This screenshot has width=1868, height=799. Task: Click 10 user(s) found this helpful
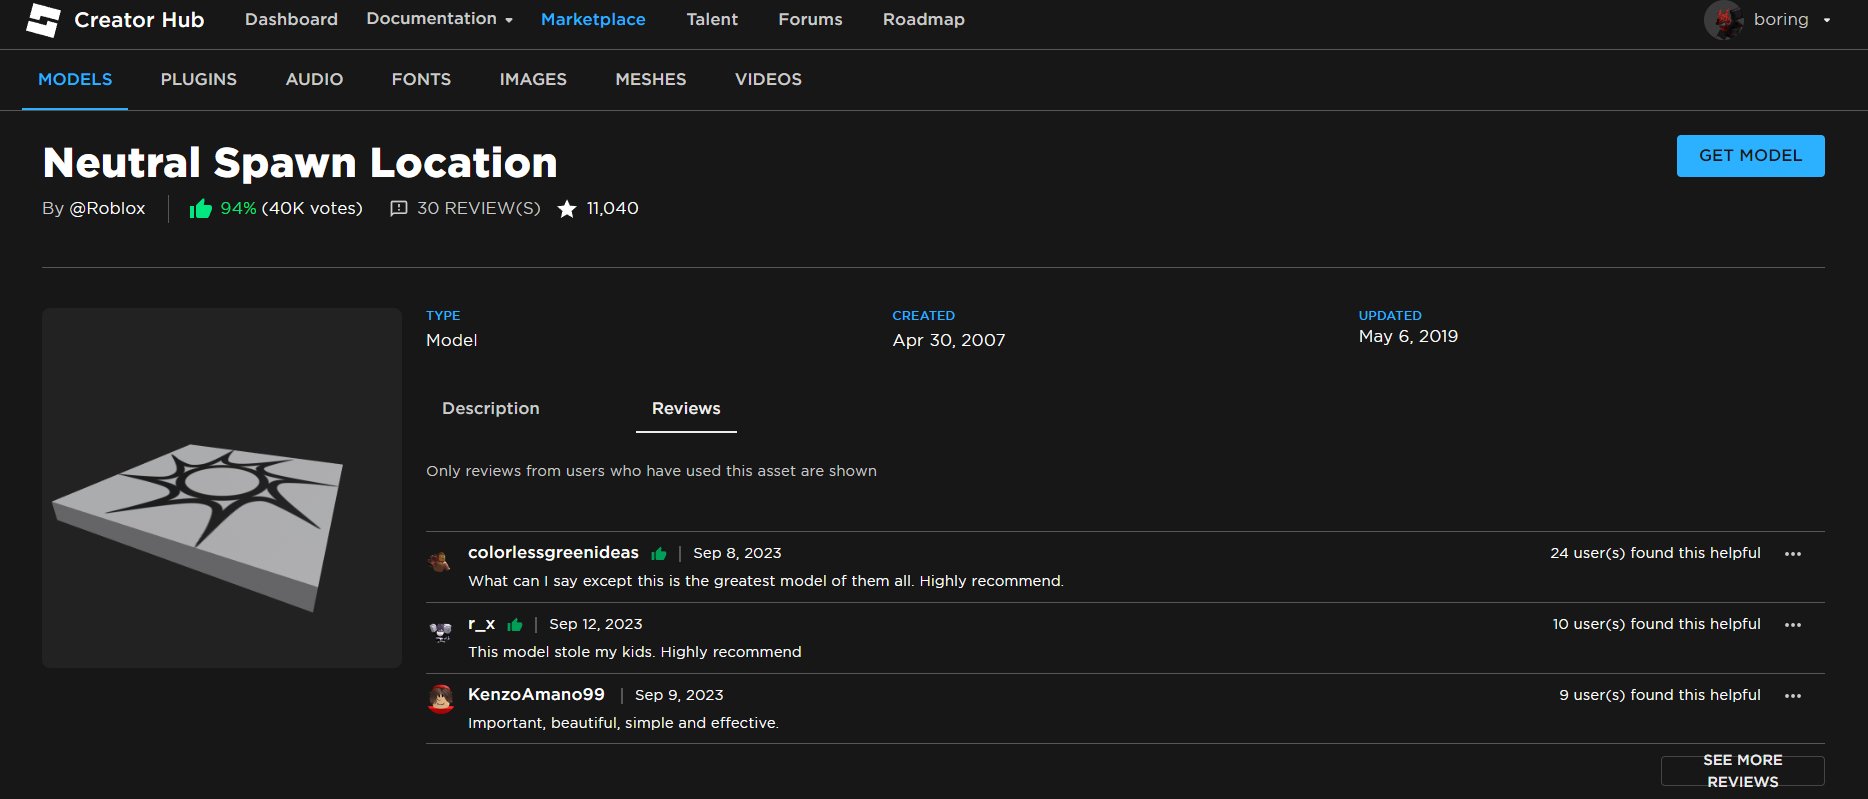(1656, 624)
